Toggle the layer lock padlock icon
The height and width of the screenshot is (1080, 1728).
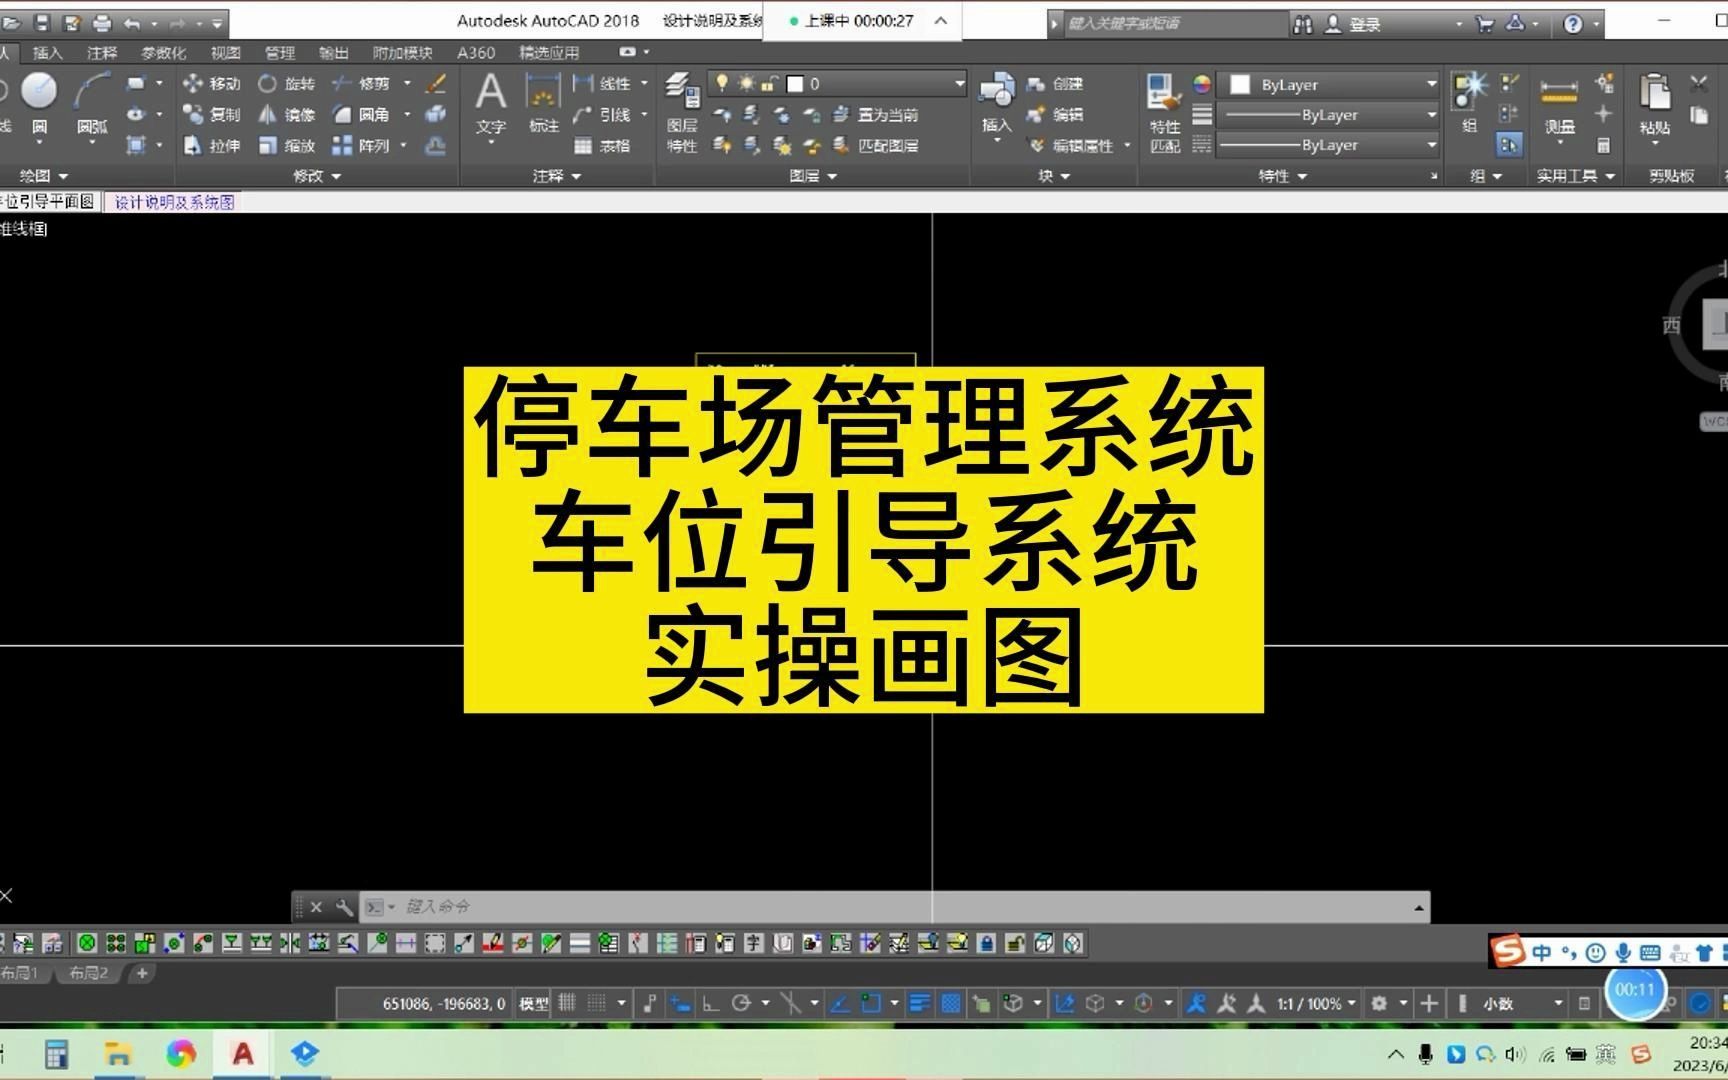[769, 83]
